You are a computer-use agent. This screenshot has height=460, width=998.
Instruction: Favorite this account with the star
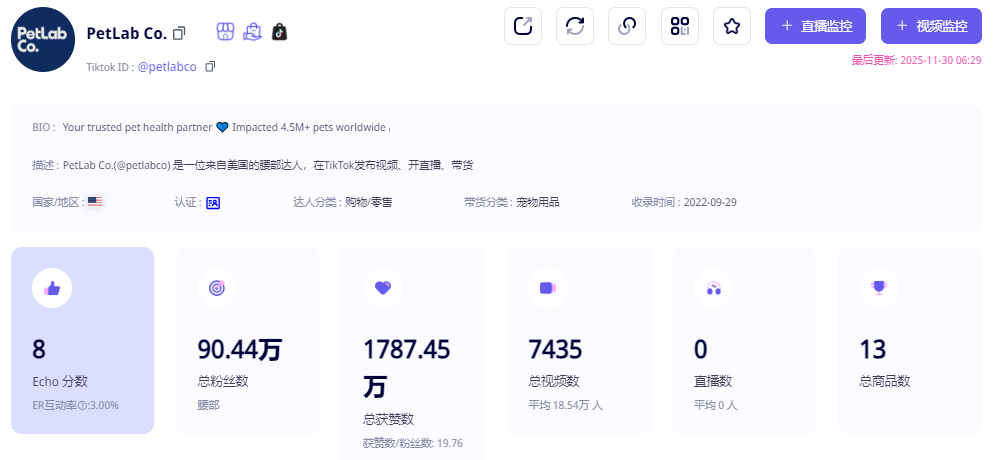[732, 26]
